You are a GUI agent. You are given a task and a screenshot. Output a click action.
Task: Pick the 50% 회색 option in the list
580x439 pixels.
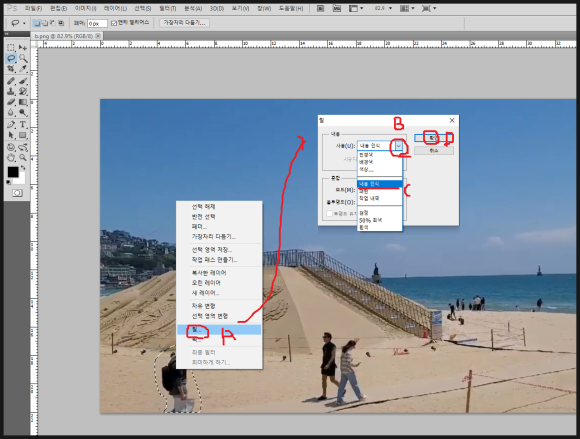pyautogui.click(x=380, y=220)
